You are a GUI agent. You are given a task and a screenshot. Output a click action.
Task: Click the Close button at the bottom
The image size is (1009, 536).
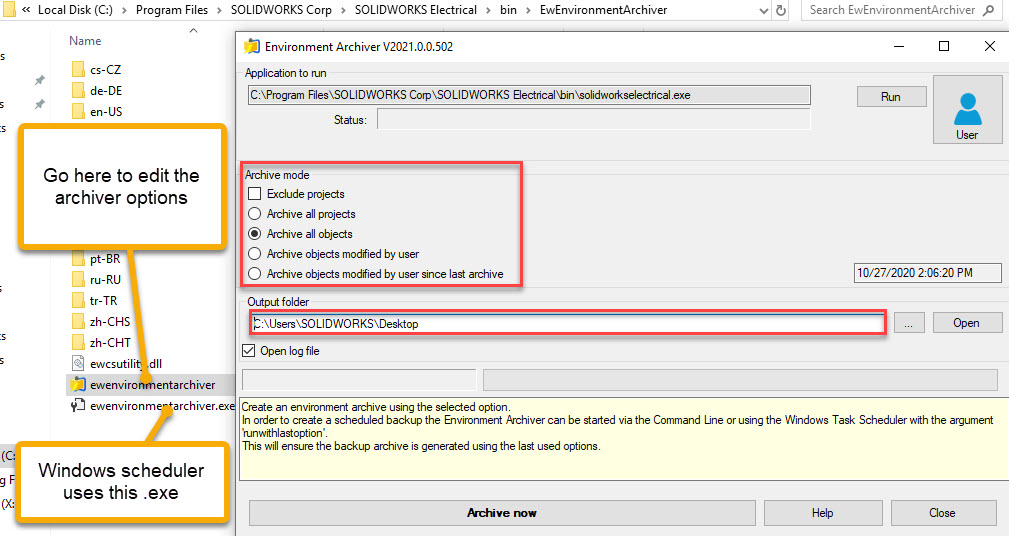coord(943,513)
